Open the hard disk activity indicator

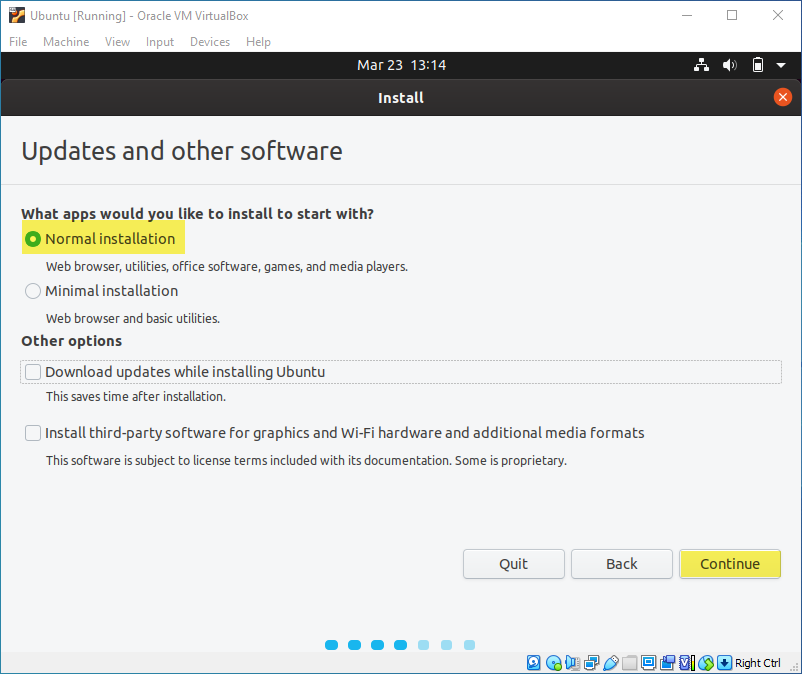coord(533,663)
